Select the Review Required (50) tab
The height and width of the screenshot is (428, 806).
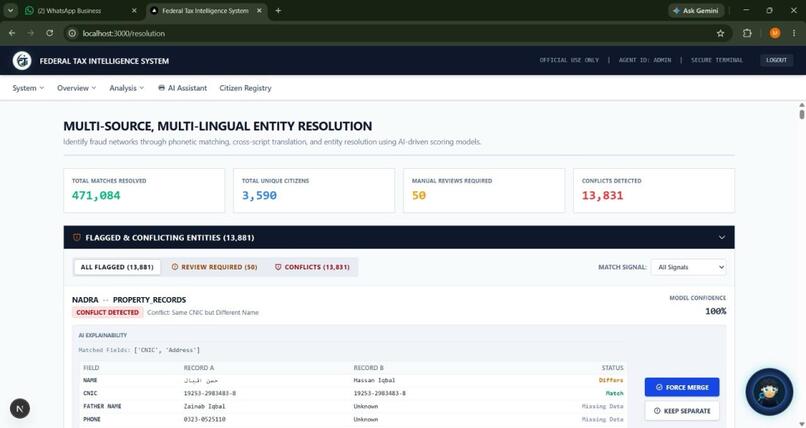coord(214,267)
